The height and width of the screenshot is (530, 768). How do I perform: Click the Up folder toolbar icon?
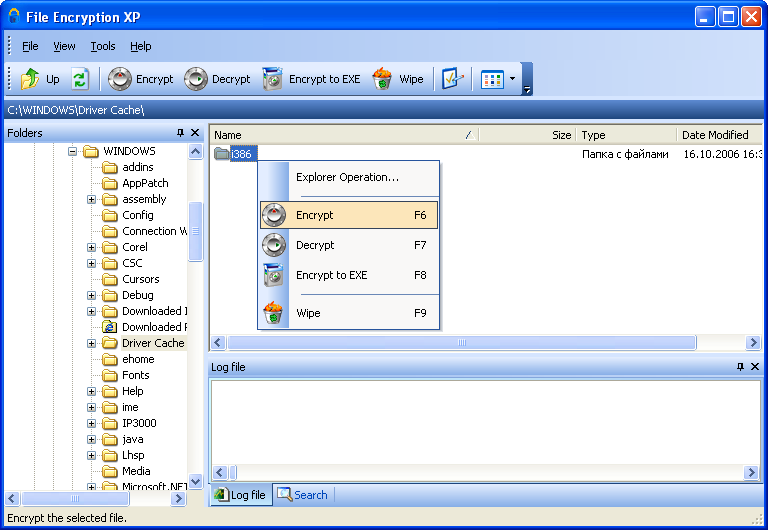pos(30,79)
